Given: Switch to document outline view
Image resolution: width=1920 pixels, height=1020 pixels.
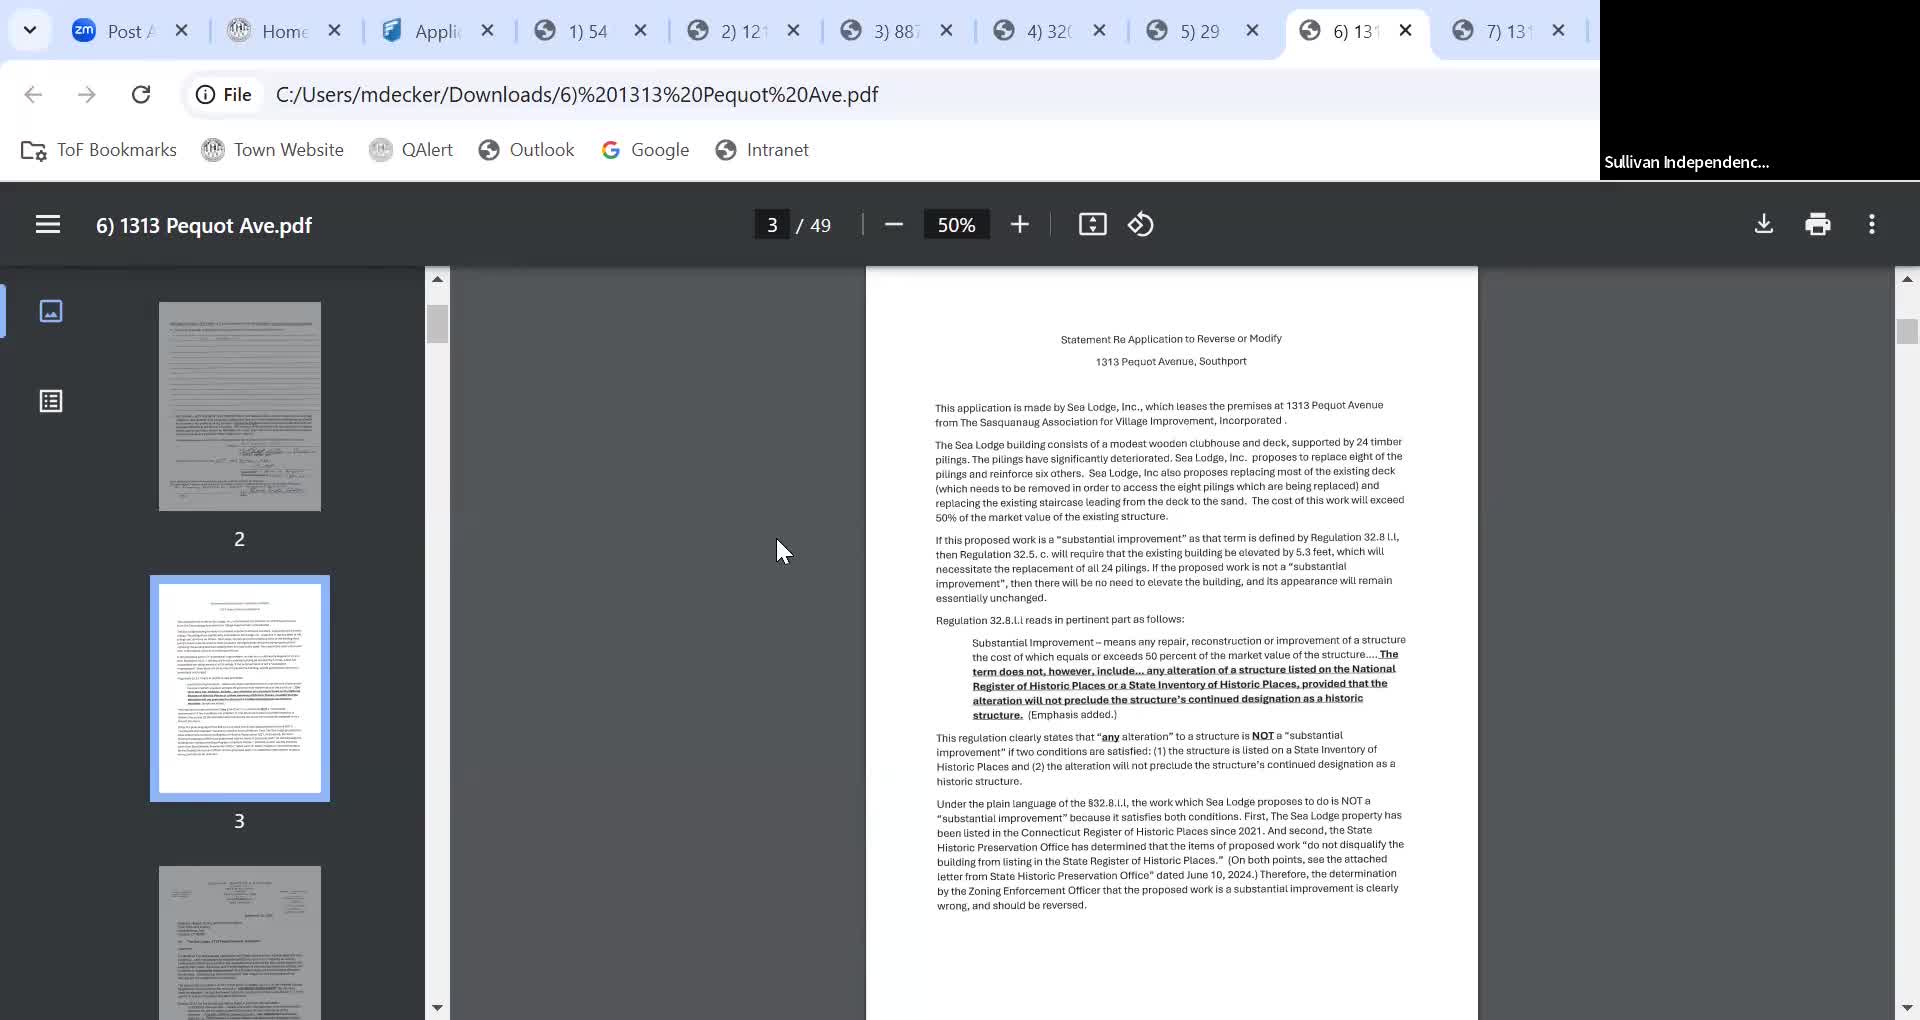Looking at the screenshot, I should [x=51, y=401].
